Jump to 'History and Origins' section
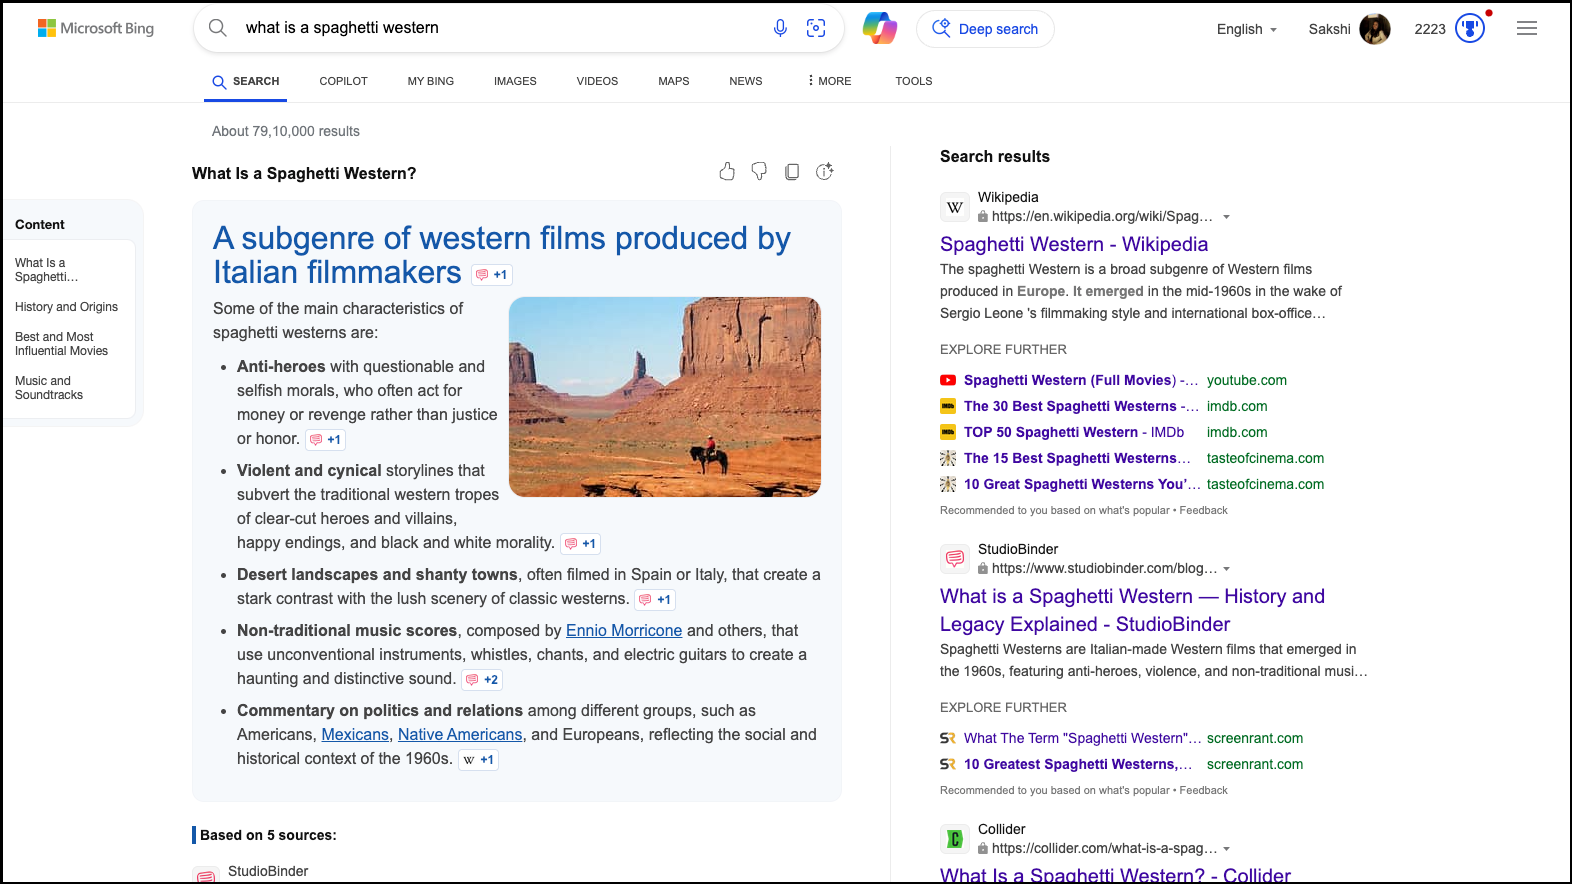This screenshot has width=1572, height=884. (x=67, y=307)
